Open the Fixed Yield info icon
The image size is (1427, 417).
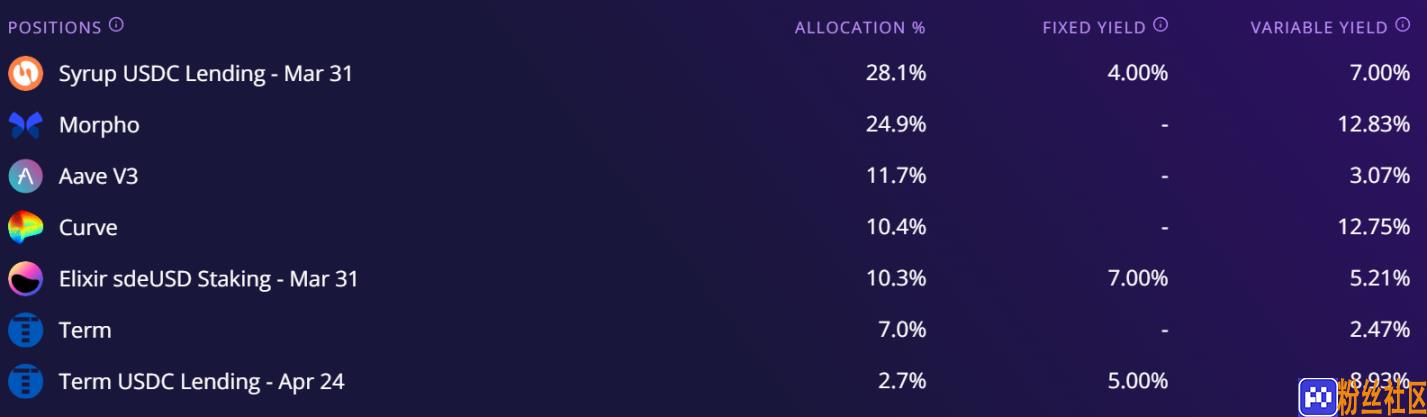pos(1160,25)
